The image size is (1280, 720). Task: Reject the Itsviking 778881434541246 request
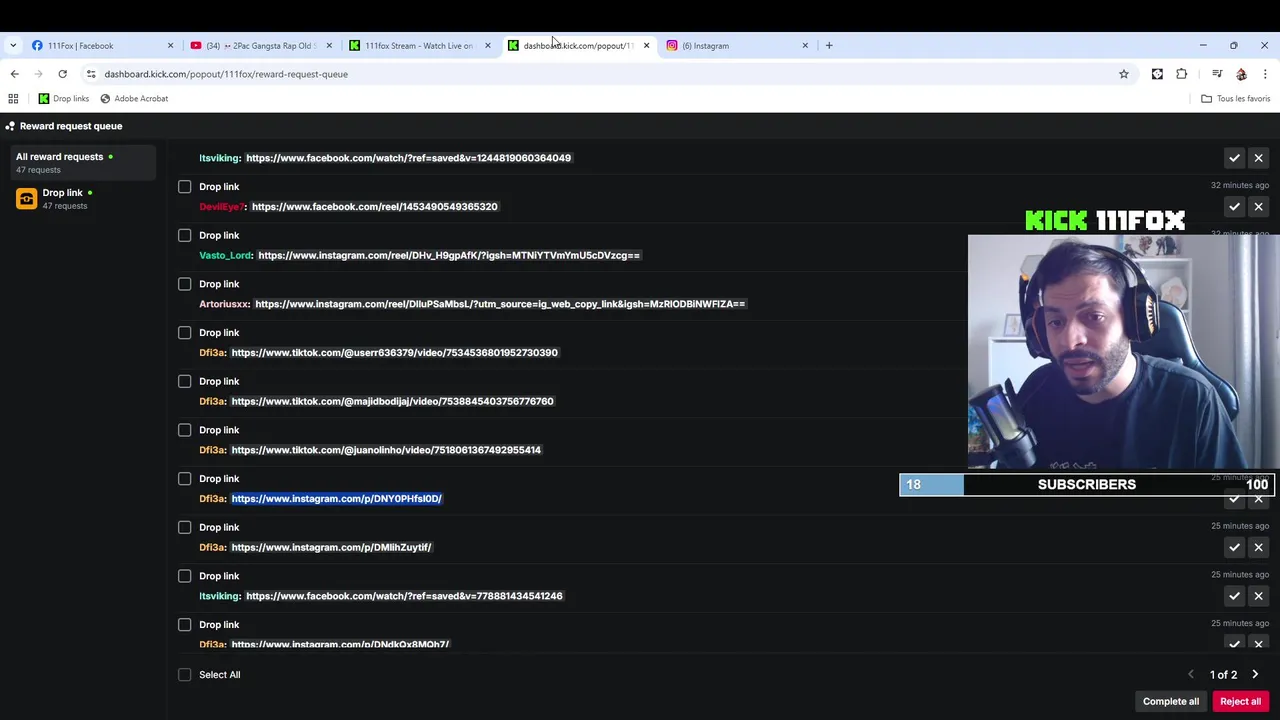[x=1259, y=596]
